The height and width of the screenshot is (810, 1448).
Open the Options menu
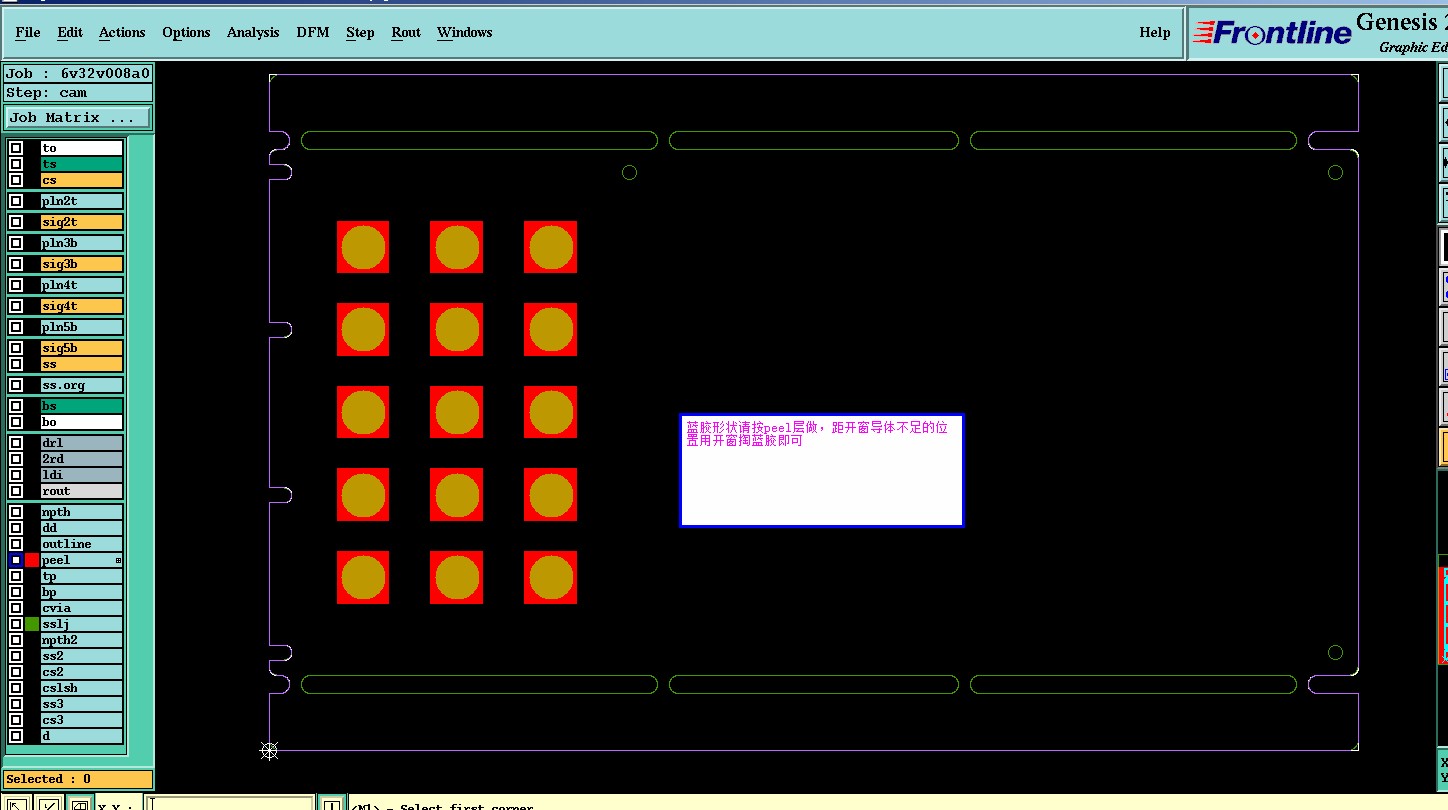coord(186,32)
